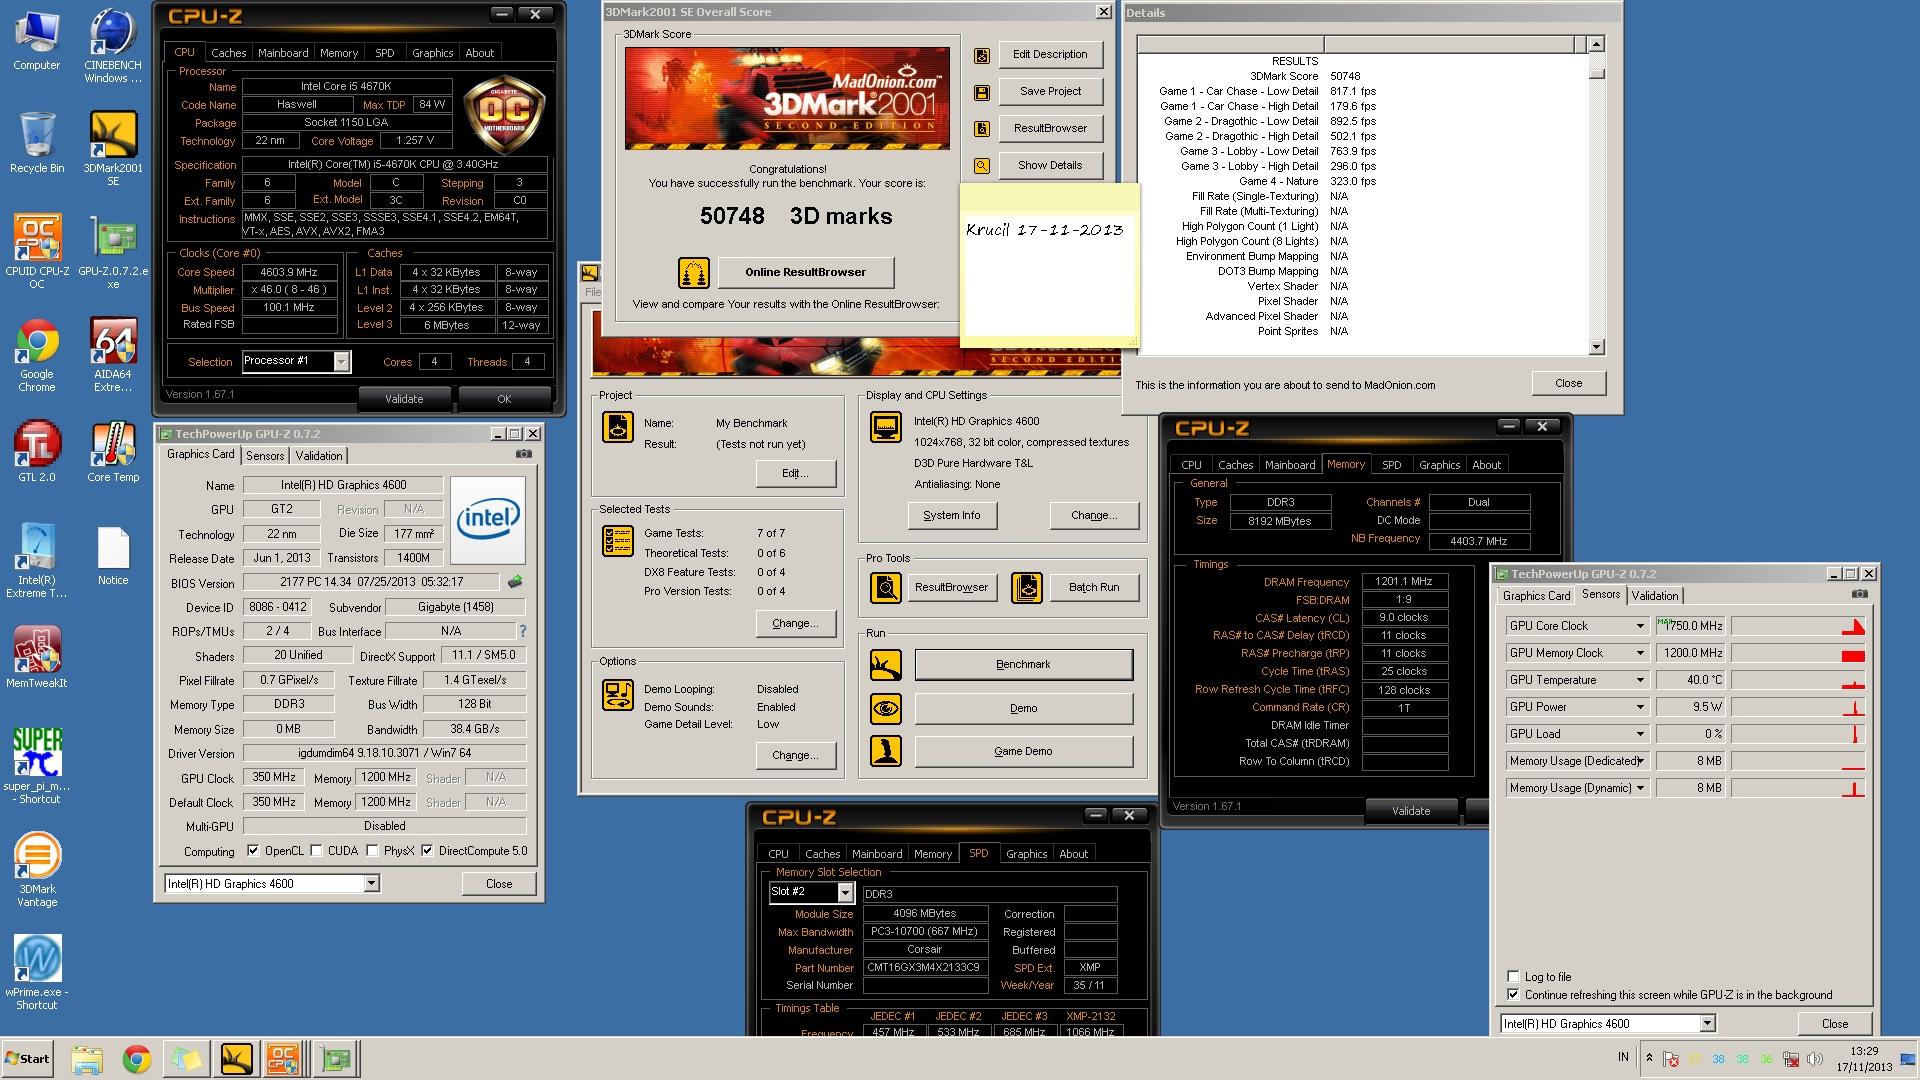Image resolution: width=1920 pixels, height=1080 pixels.
Task: Expand the GPU Power sensor dropdown
Action: pyautogui.click(x=1640, y=707)
